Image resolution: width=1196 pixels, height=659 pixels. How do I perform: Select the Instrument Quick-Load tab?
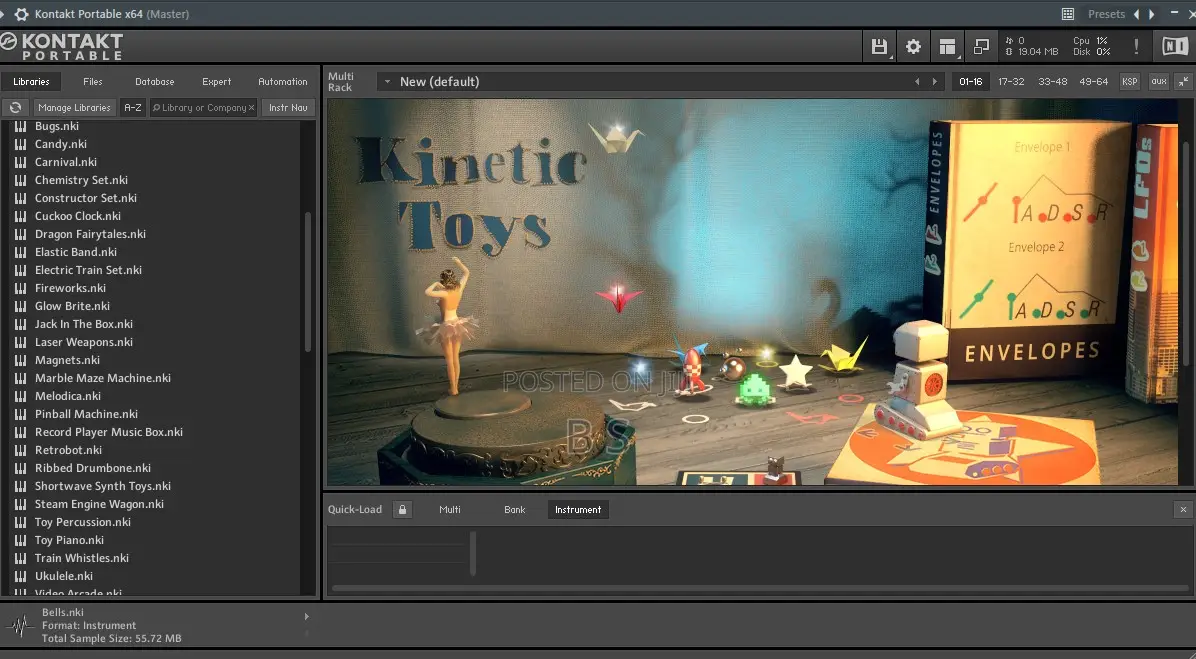578,510
